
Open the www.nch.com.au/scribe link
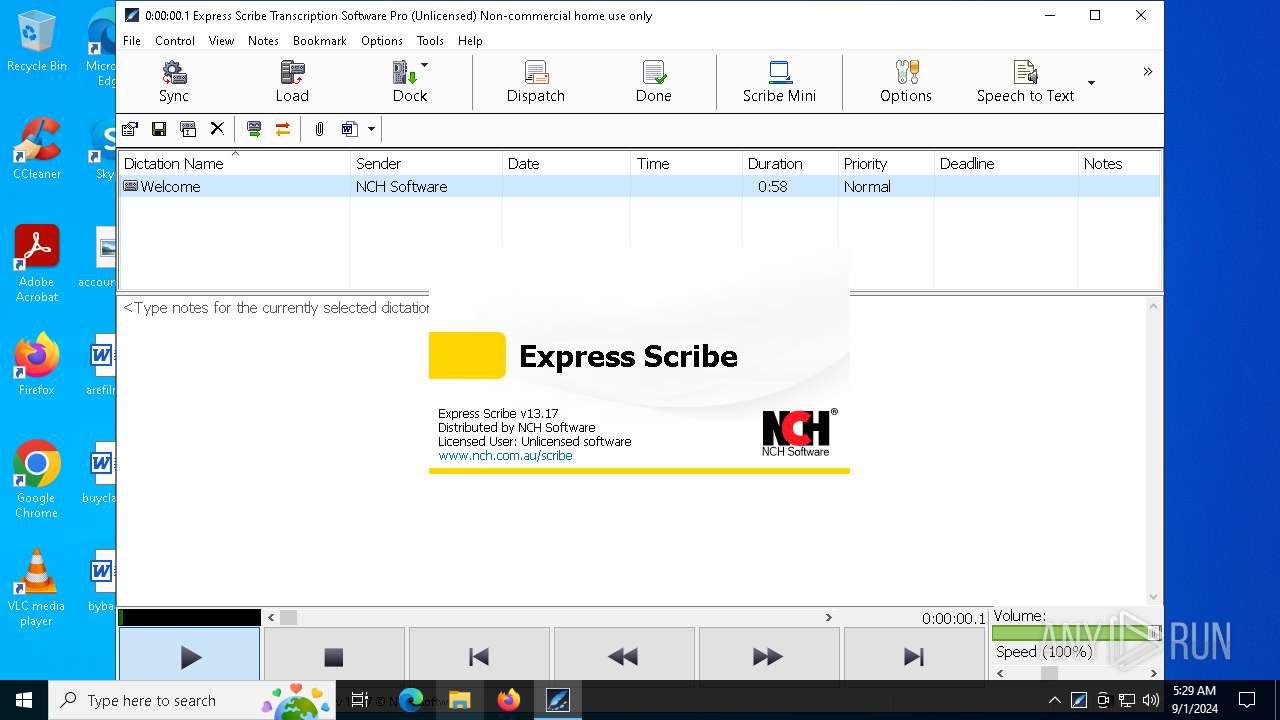click(x=505, y=455)
